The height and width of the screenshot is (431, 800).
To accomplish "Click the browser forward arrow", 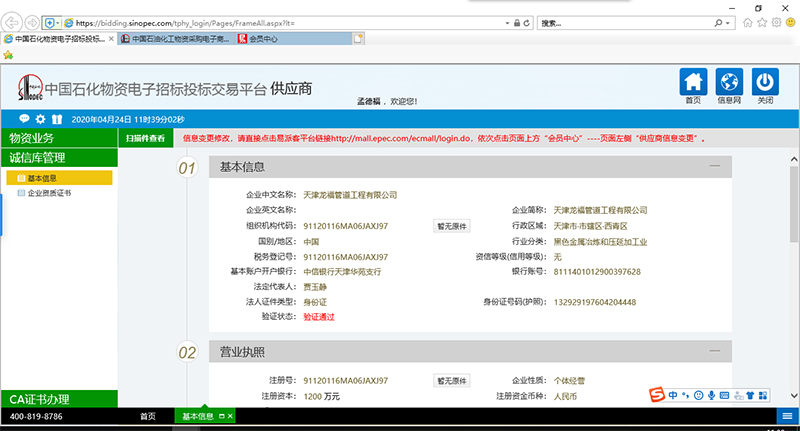I will point(32,23).
